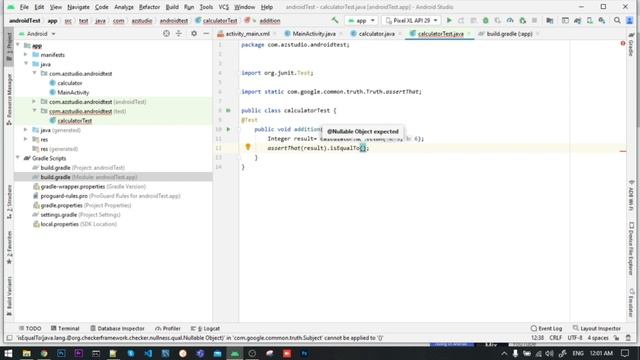
Task: Select MainActivity in project tree
Action: tap(73, 92)
